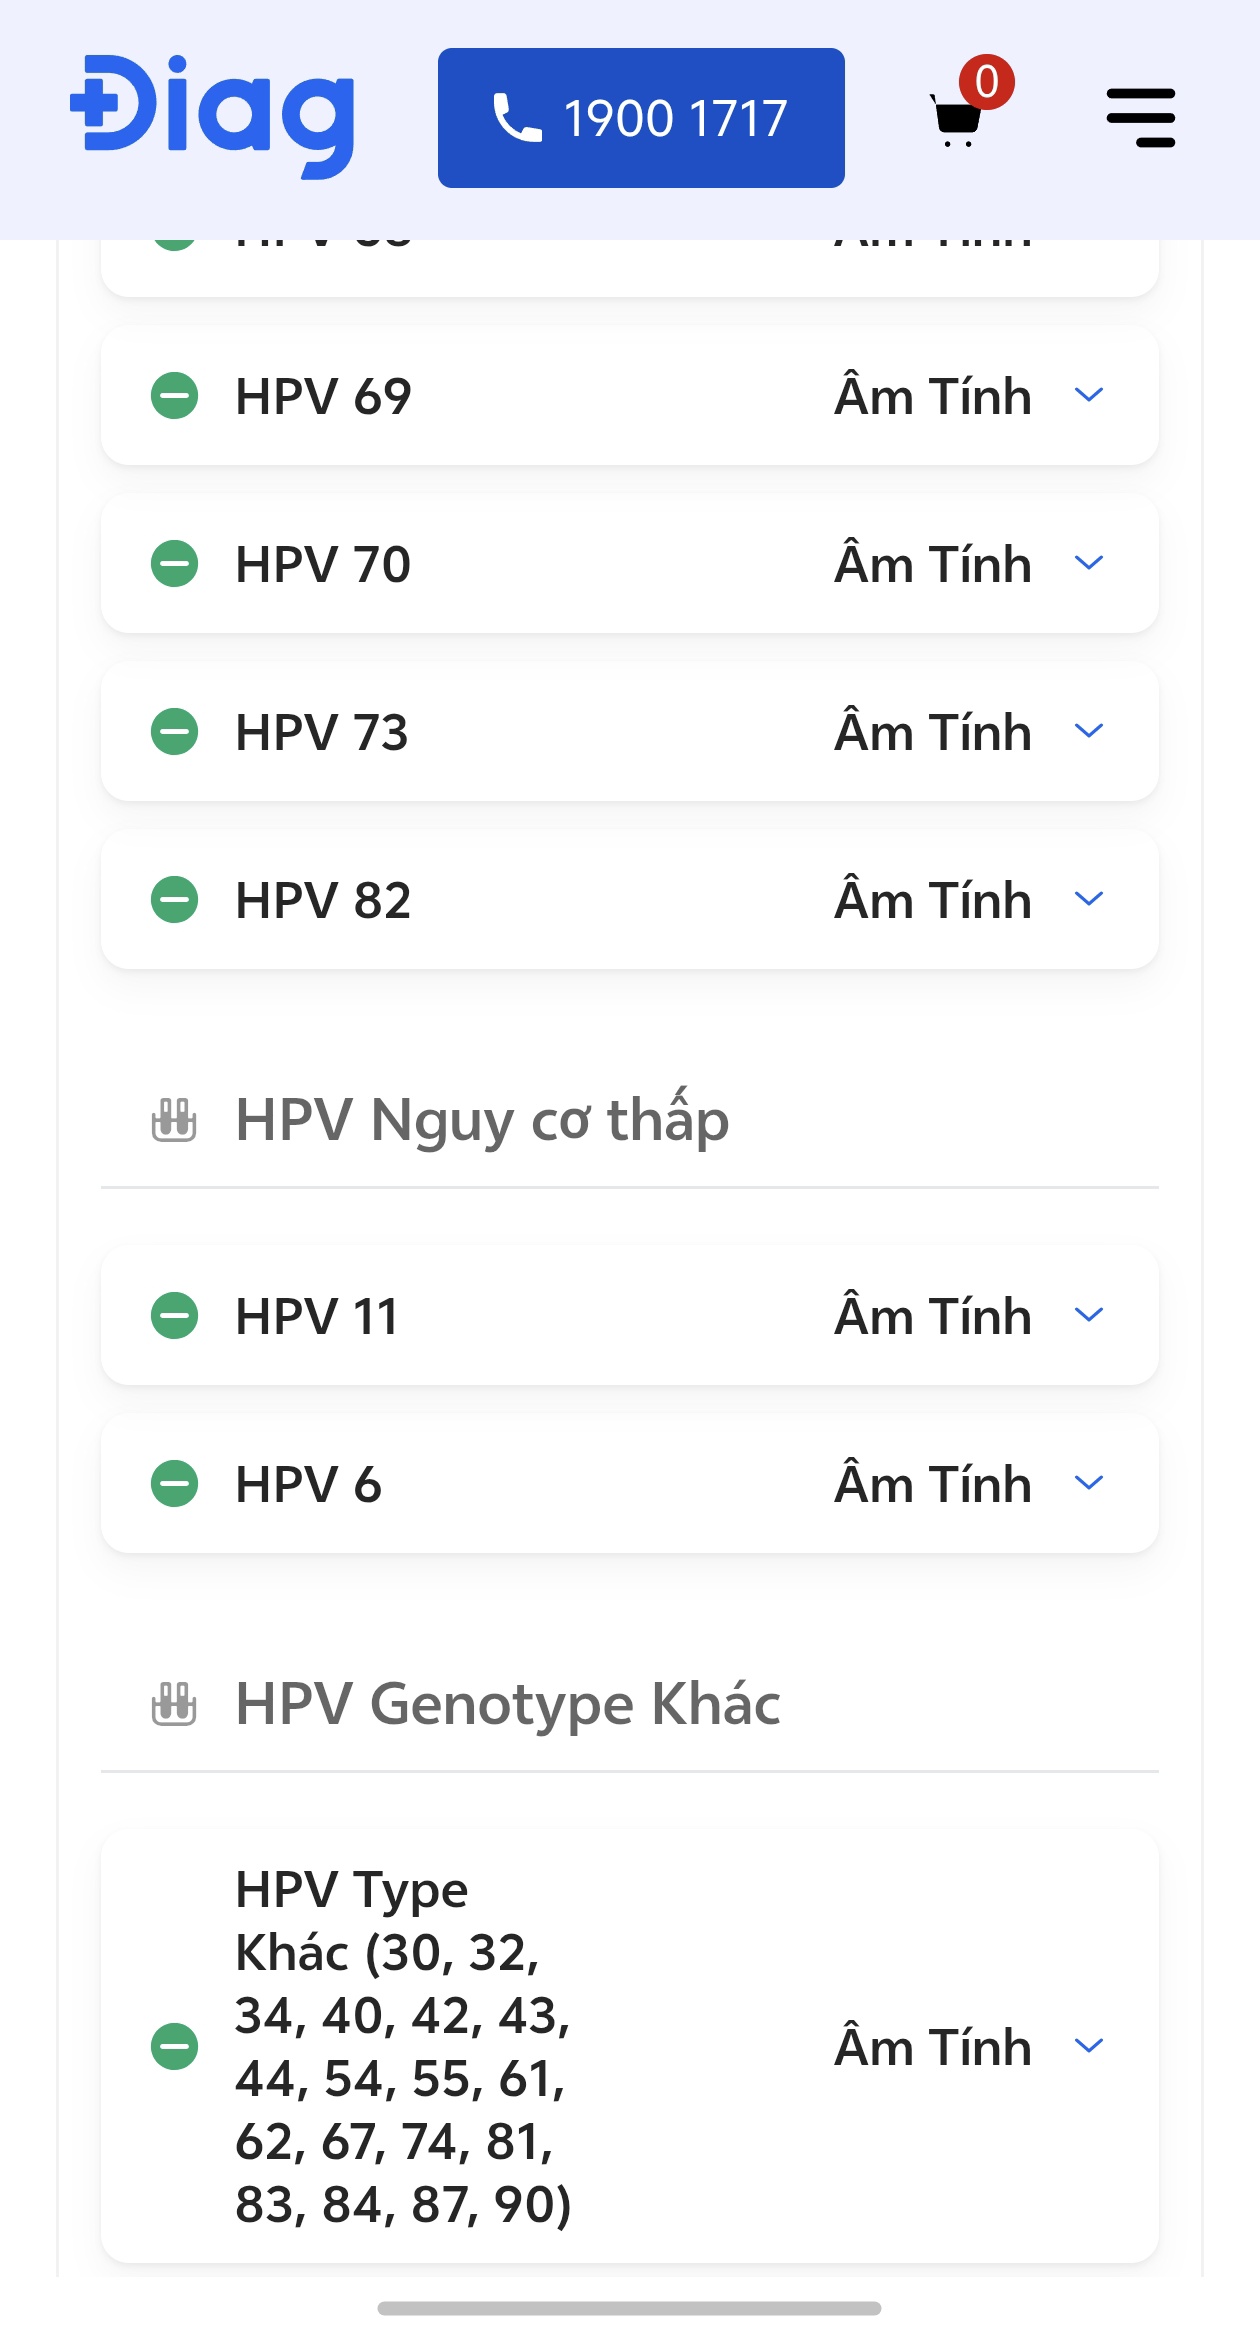Image resolution: width=1260 pixels, height=2340 pixels.
Task: Tap the Diag logo
Action: tap(213, 116)
